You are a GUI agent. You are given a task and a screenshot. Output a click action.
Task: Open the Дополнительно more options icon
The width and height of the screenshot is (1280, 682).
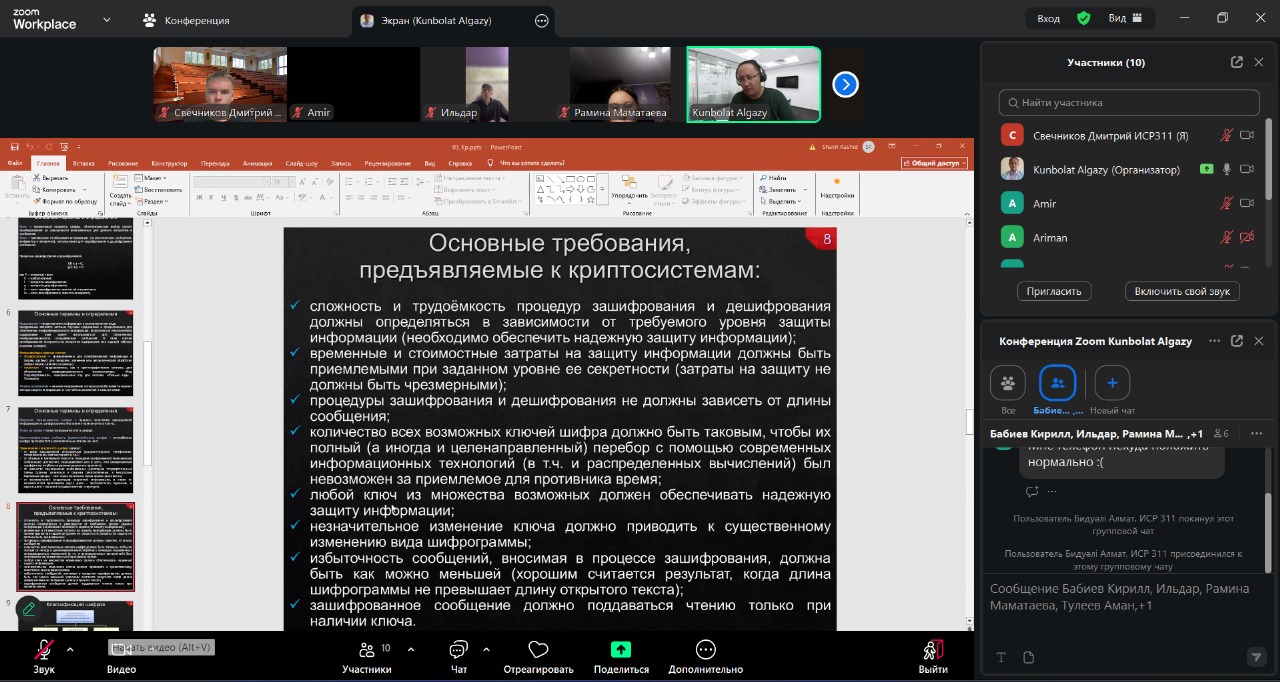[706, 651]
